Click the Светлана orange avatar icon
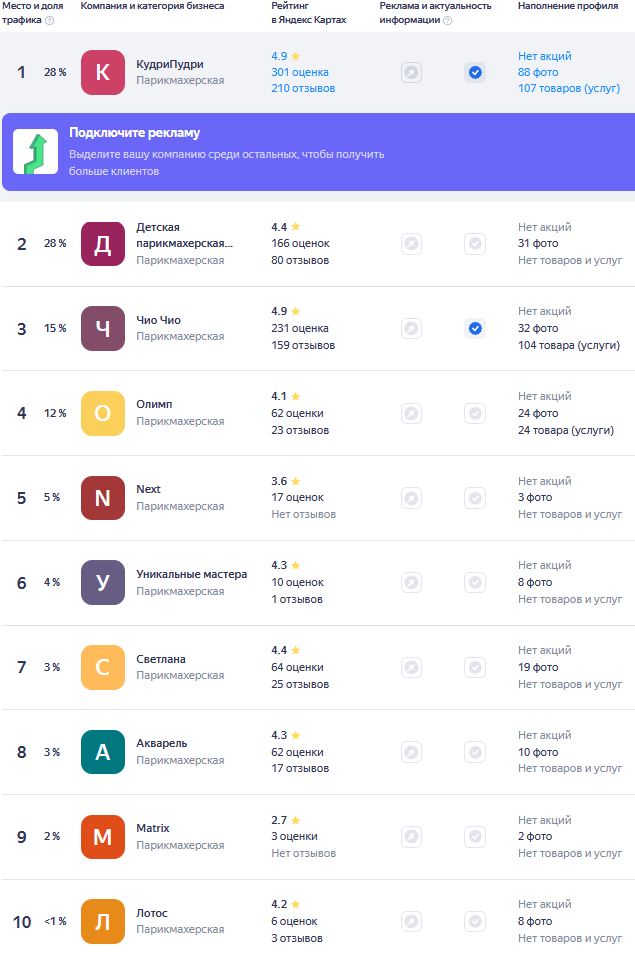The height and width of the screenshot is (960, 635). point(103,667)
